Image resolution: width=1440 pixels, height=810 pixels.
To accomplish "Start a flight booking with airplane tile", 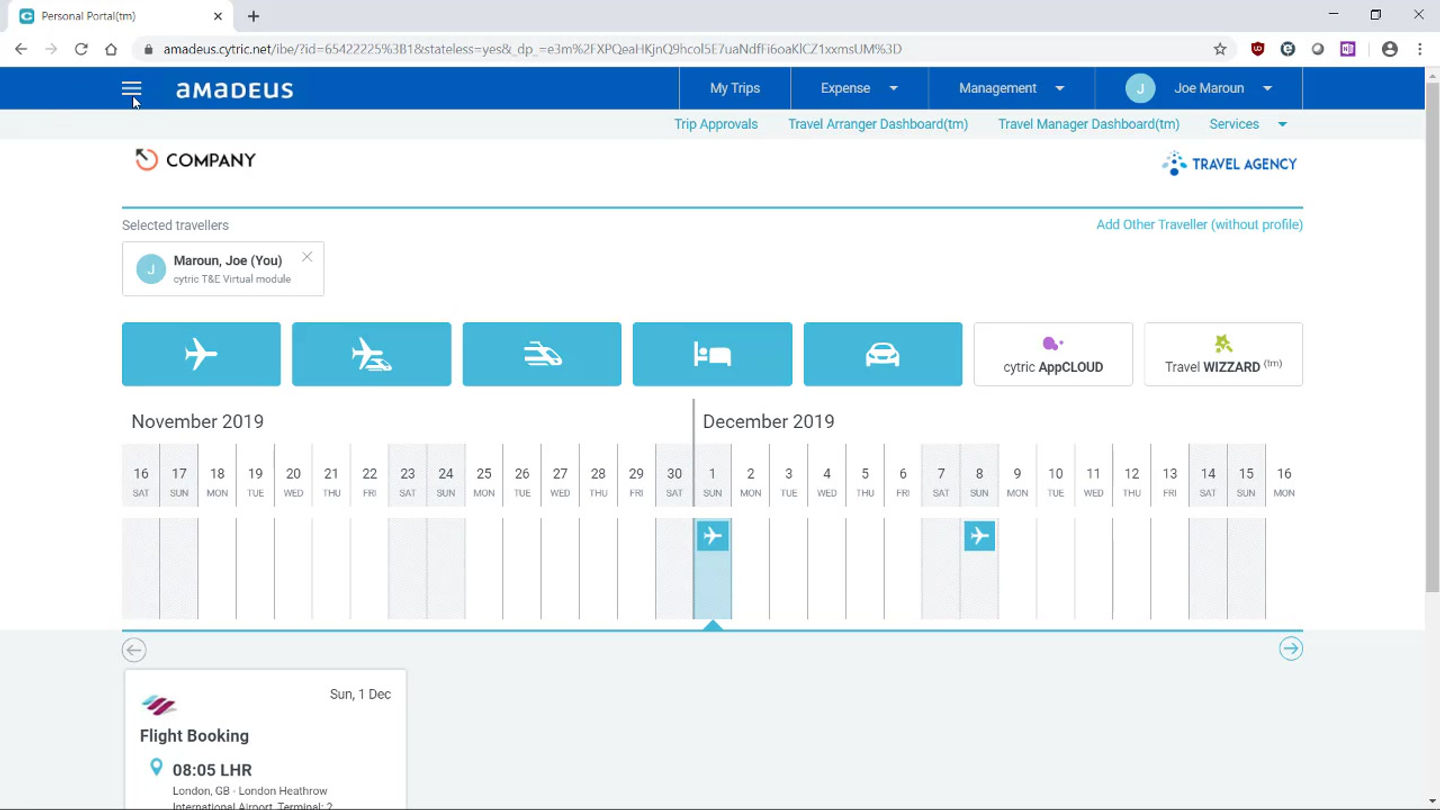I will (x=201, y=354).
